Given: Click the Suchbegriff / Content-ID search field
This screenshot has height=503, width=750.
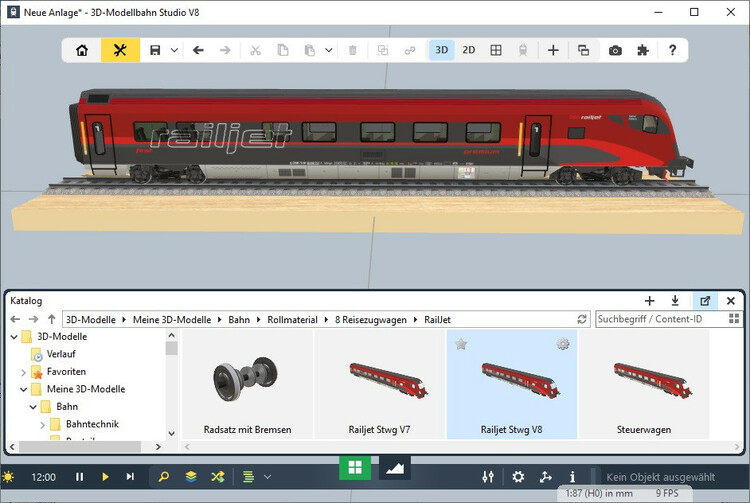Looking at the screenshot, I should (x=661, y=319).
